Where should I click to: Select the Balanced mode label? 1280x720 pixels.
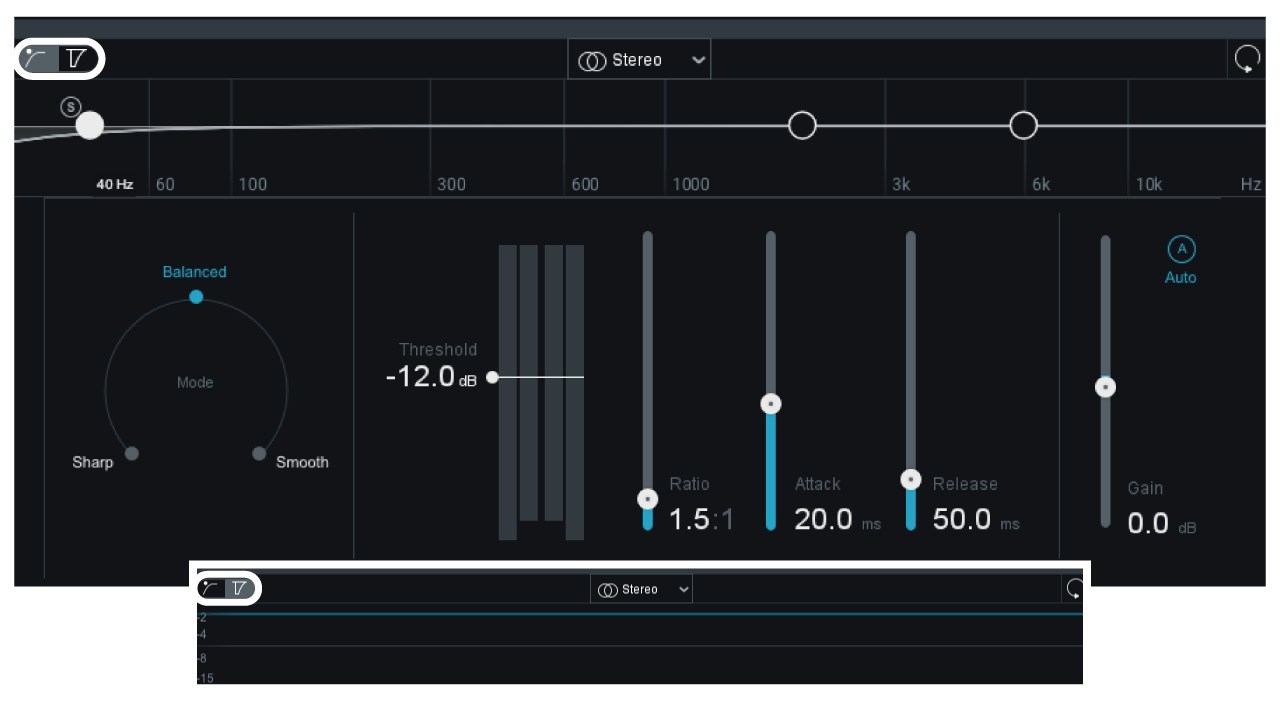(195, 271)
